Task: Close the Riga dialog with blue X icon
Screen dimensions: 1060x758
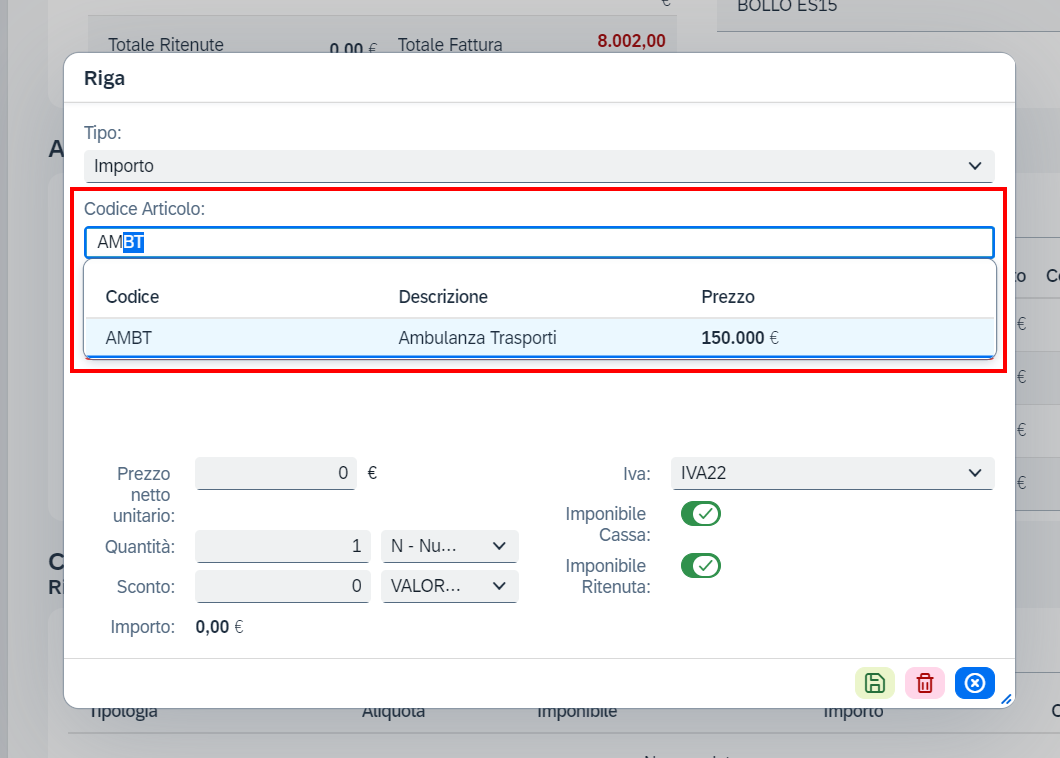Action: 975,683
